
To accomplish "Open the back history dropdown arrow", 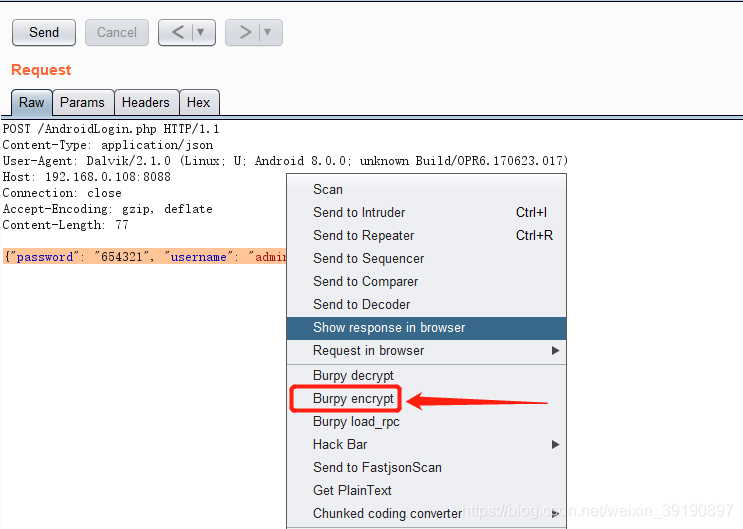I will click(201, 32).
